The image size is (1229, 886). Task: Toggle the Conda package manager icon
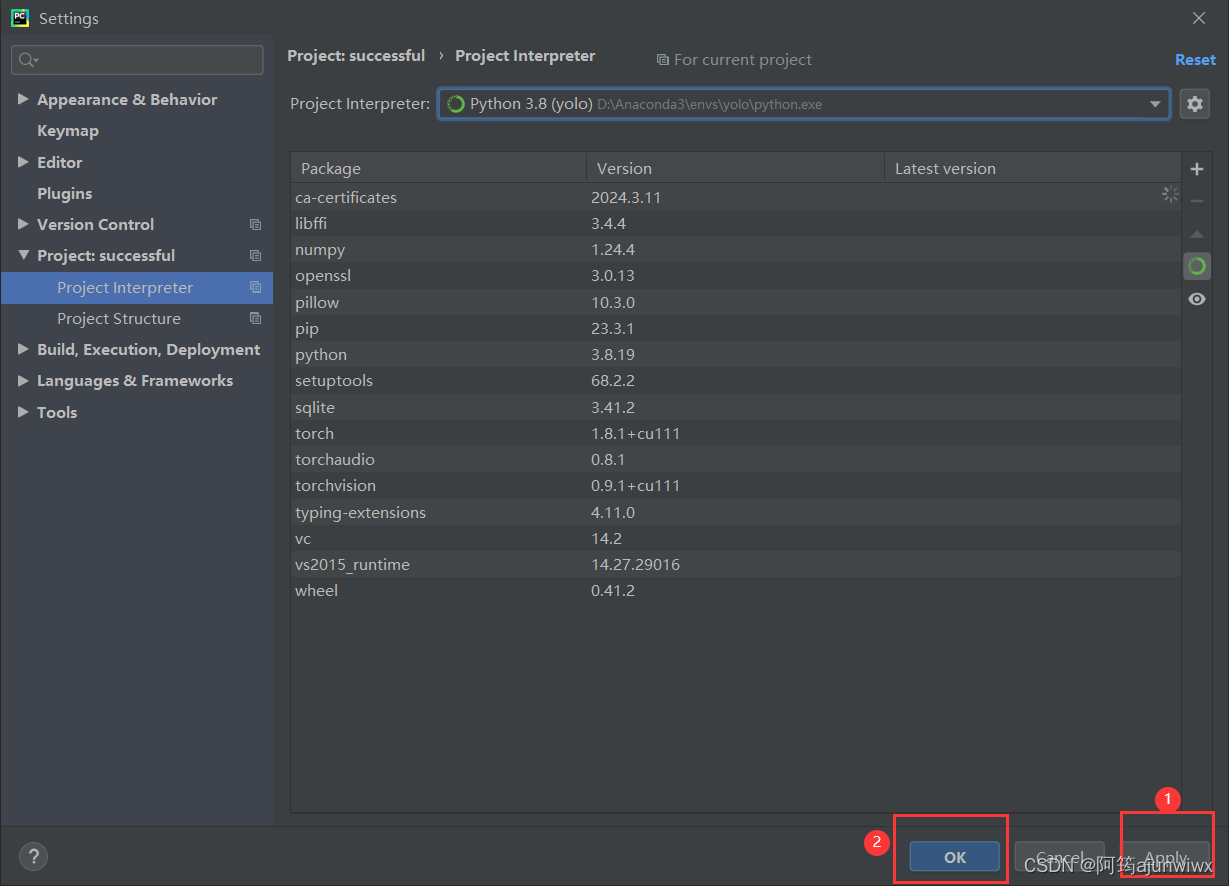coord(1197,266)
